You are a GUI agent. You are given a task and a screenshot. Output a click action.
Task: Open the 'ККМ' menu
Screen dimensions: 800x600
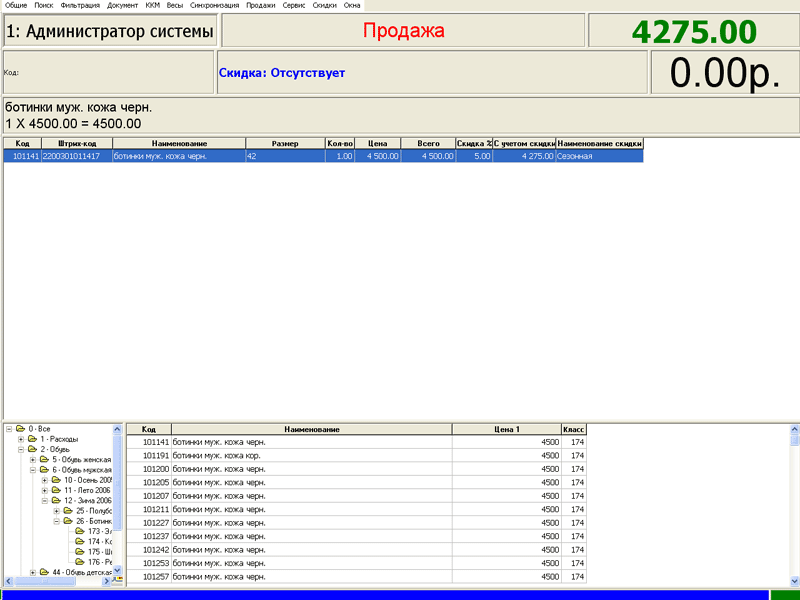click(x=152, y=5)
